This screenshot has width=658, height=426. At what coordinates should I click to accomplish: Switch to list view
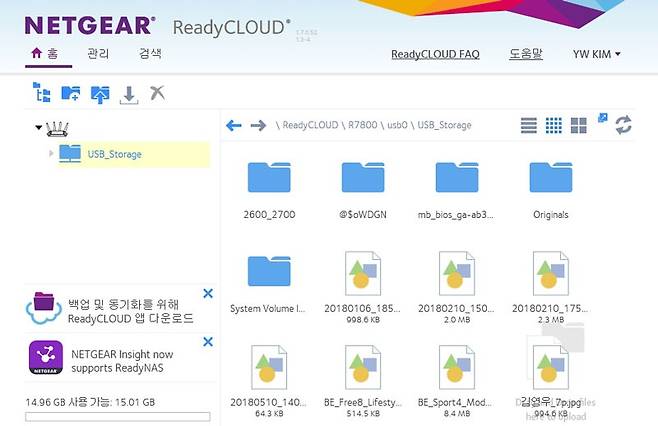click(x=529, y=125)
